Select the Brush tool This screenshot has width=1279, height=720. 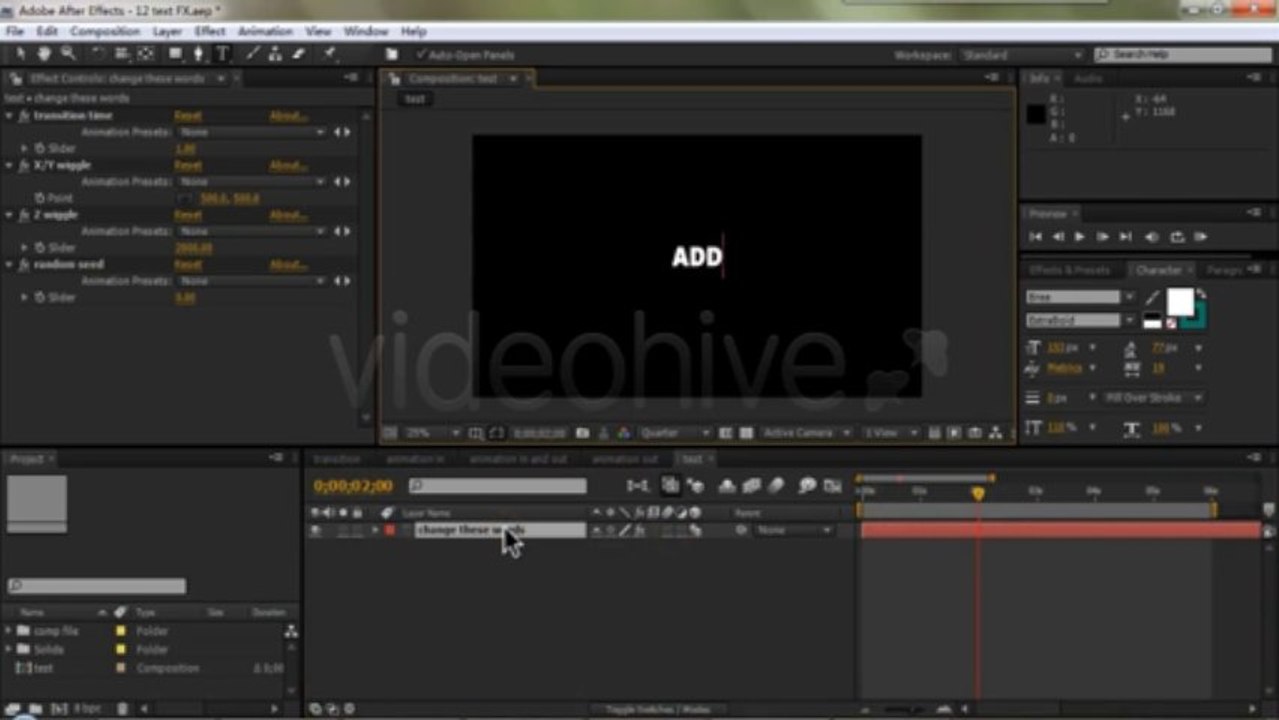tap(252, 54)
